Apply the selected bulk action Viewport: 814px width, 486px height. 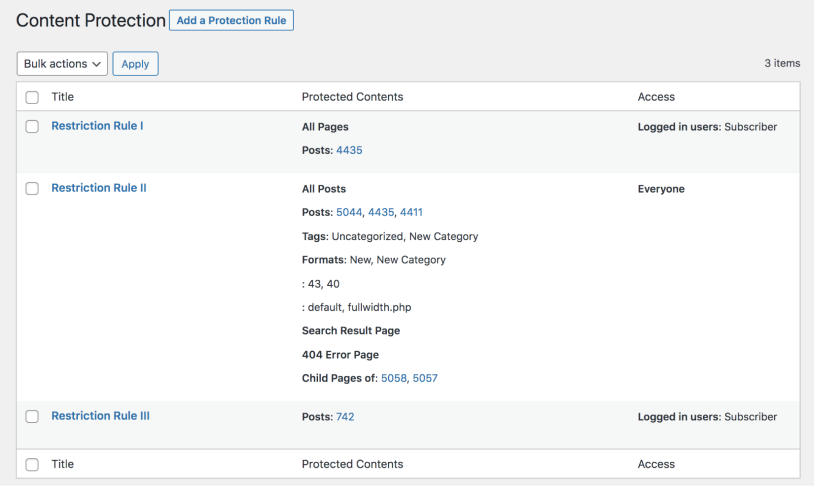click(x=135, y=63)
